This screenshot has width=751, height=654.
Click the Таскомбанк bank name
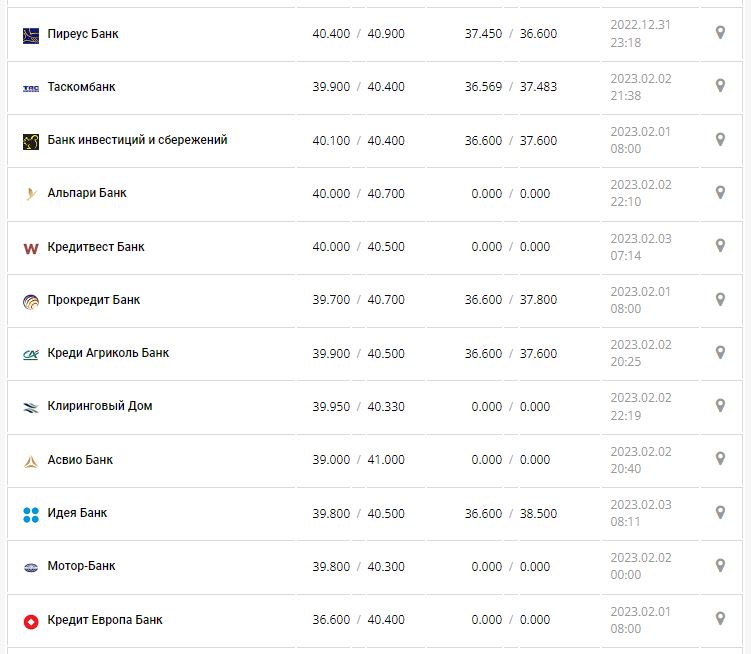tap(81, 87)
